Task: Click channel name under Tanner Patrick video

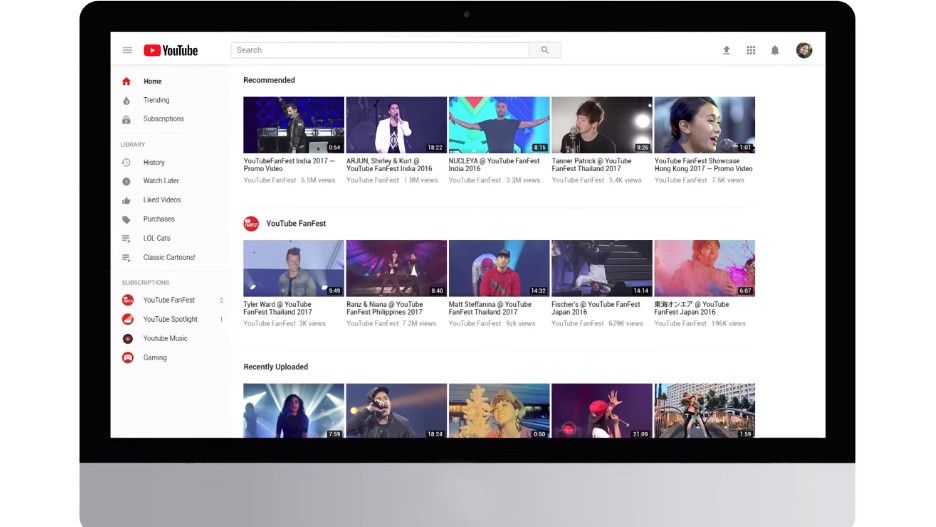Action: pos(578,180)
